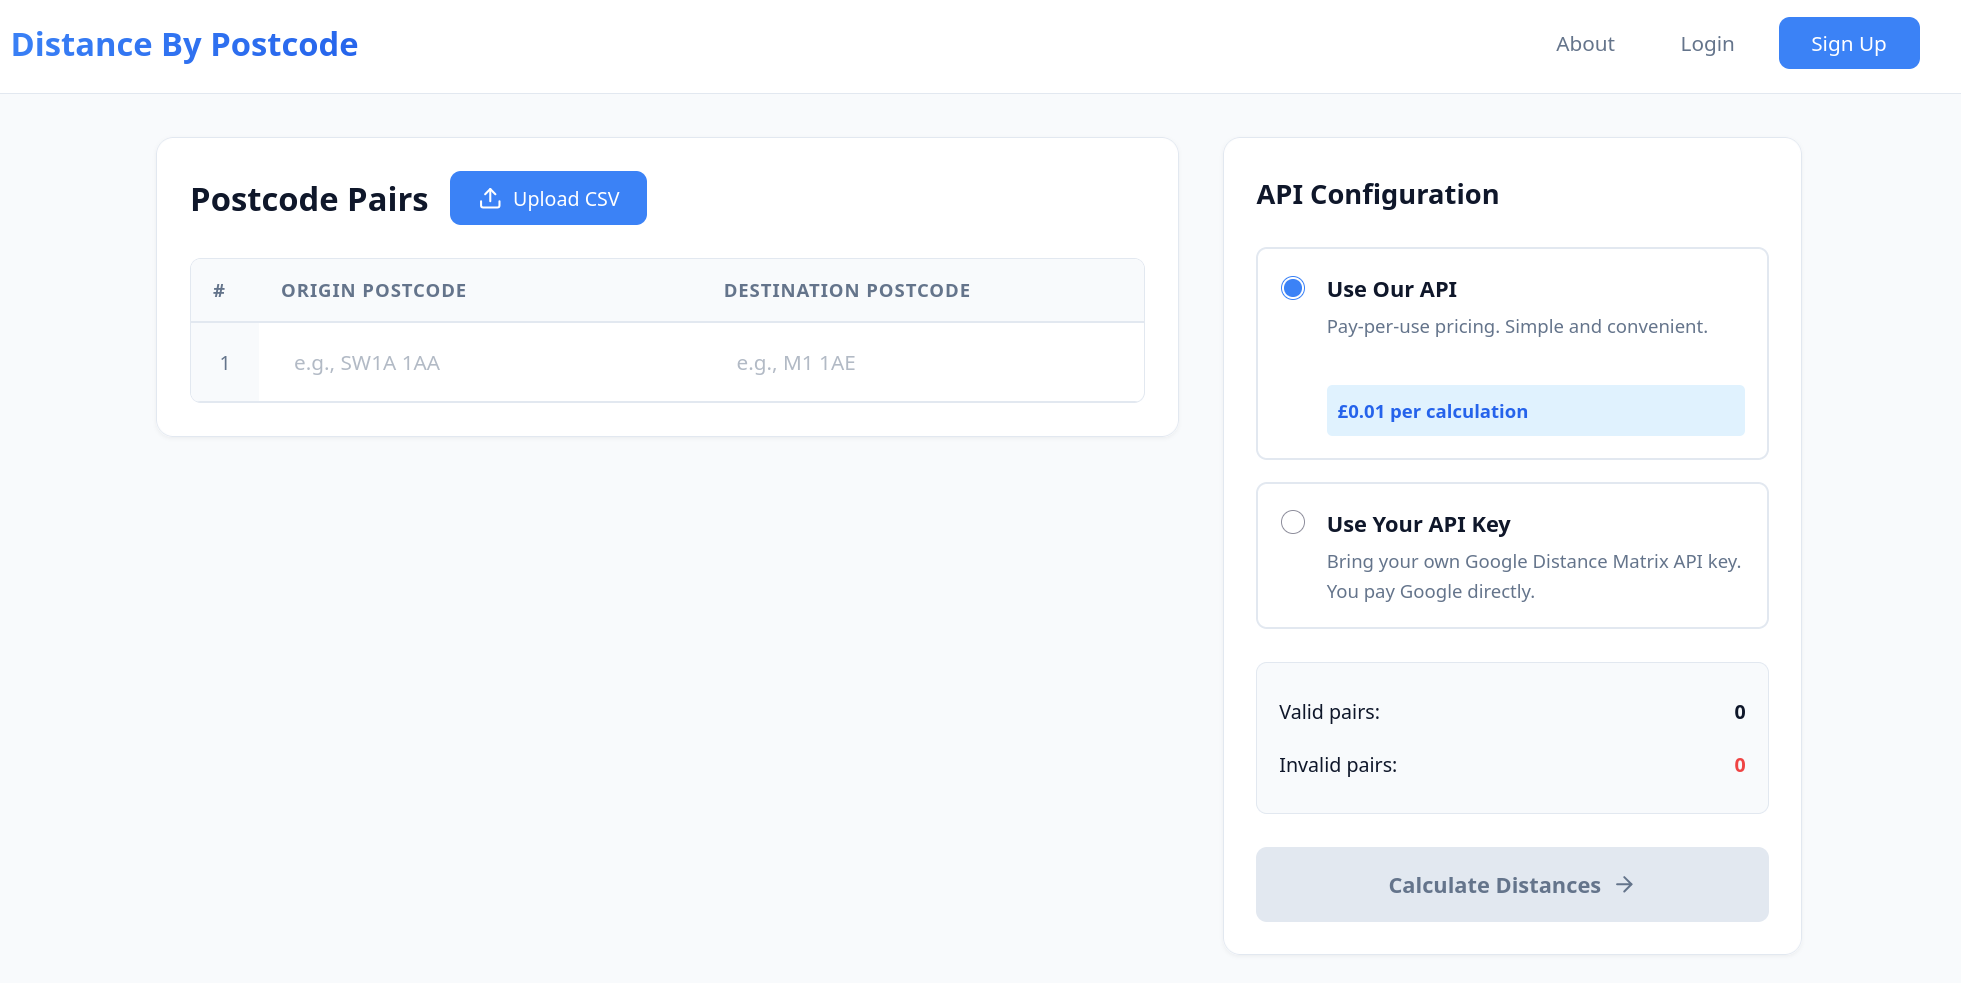This screenshot has height=983, width=1961.
Task: Click the Valid pairs count
Action: coord(1739,712)
